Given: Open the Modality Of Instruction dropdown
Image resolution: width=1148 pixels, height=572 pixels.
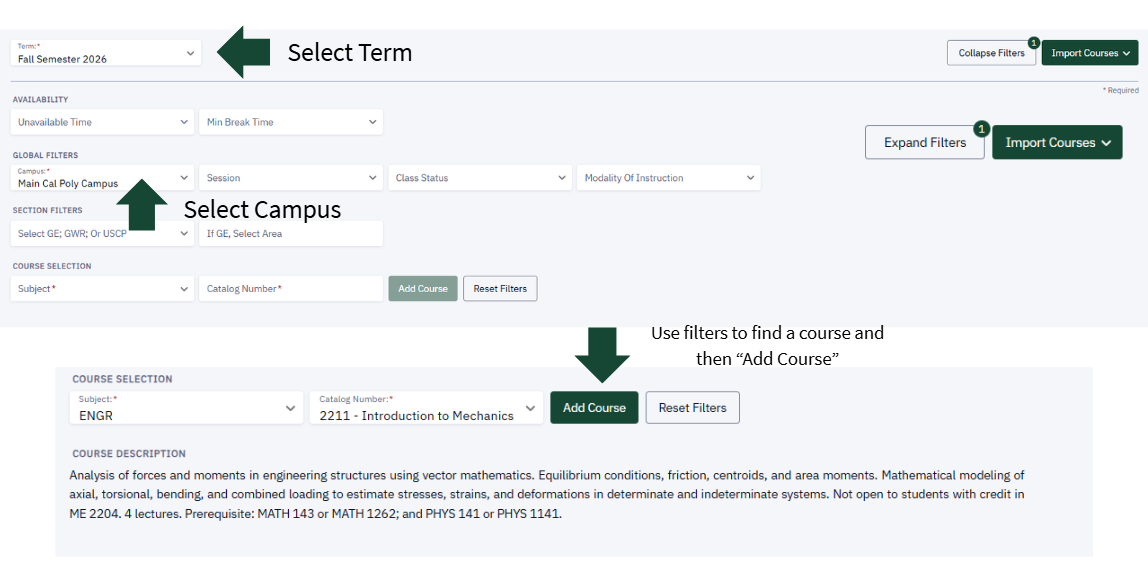Looking at the screenshot, I should 668,178.
